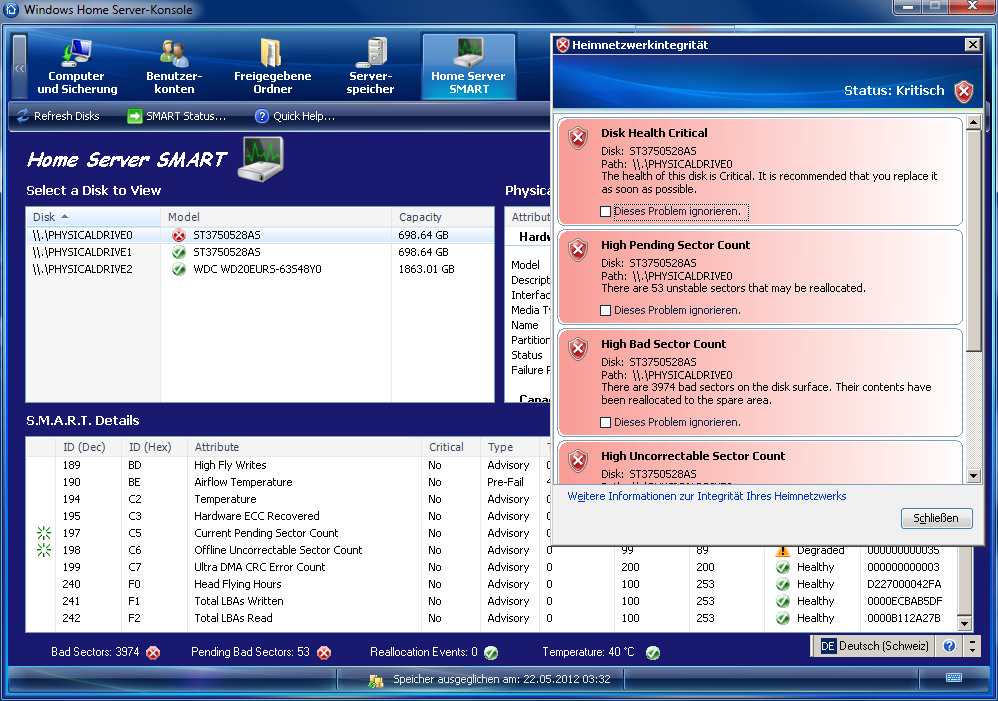Open Weitere Informationen zur Integrität link

(706, 496)
